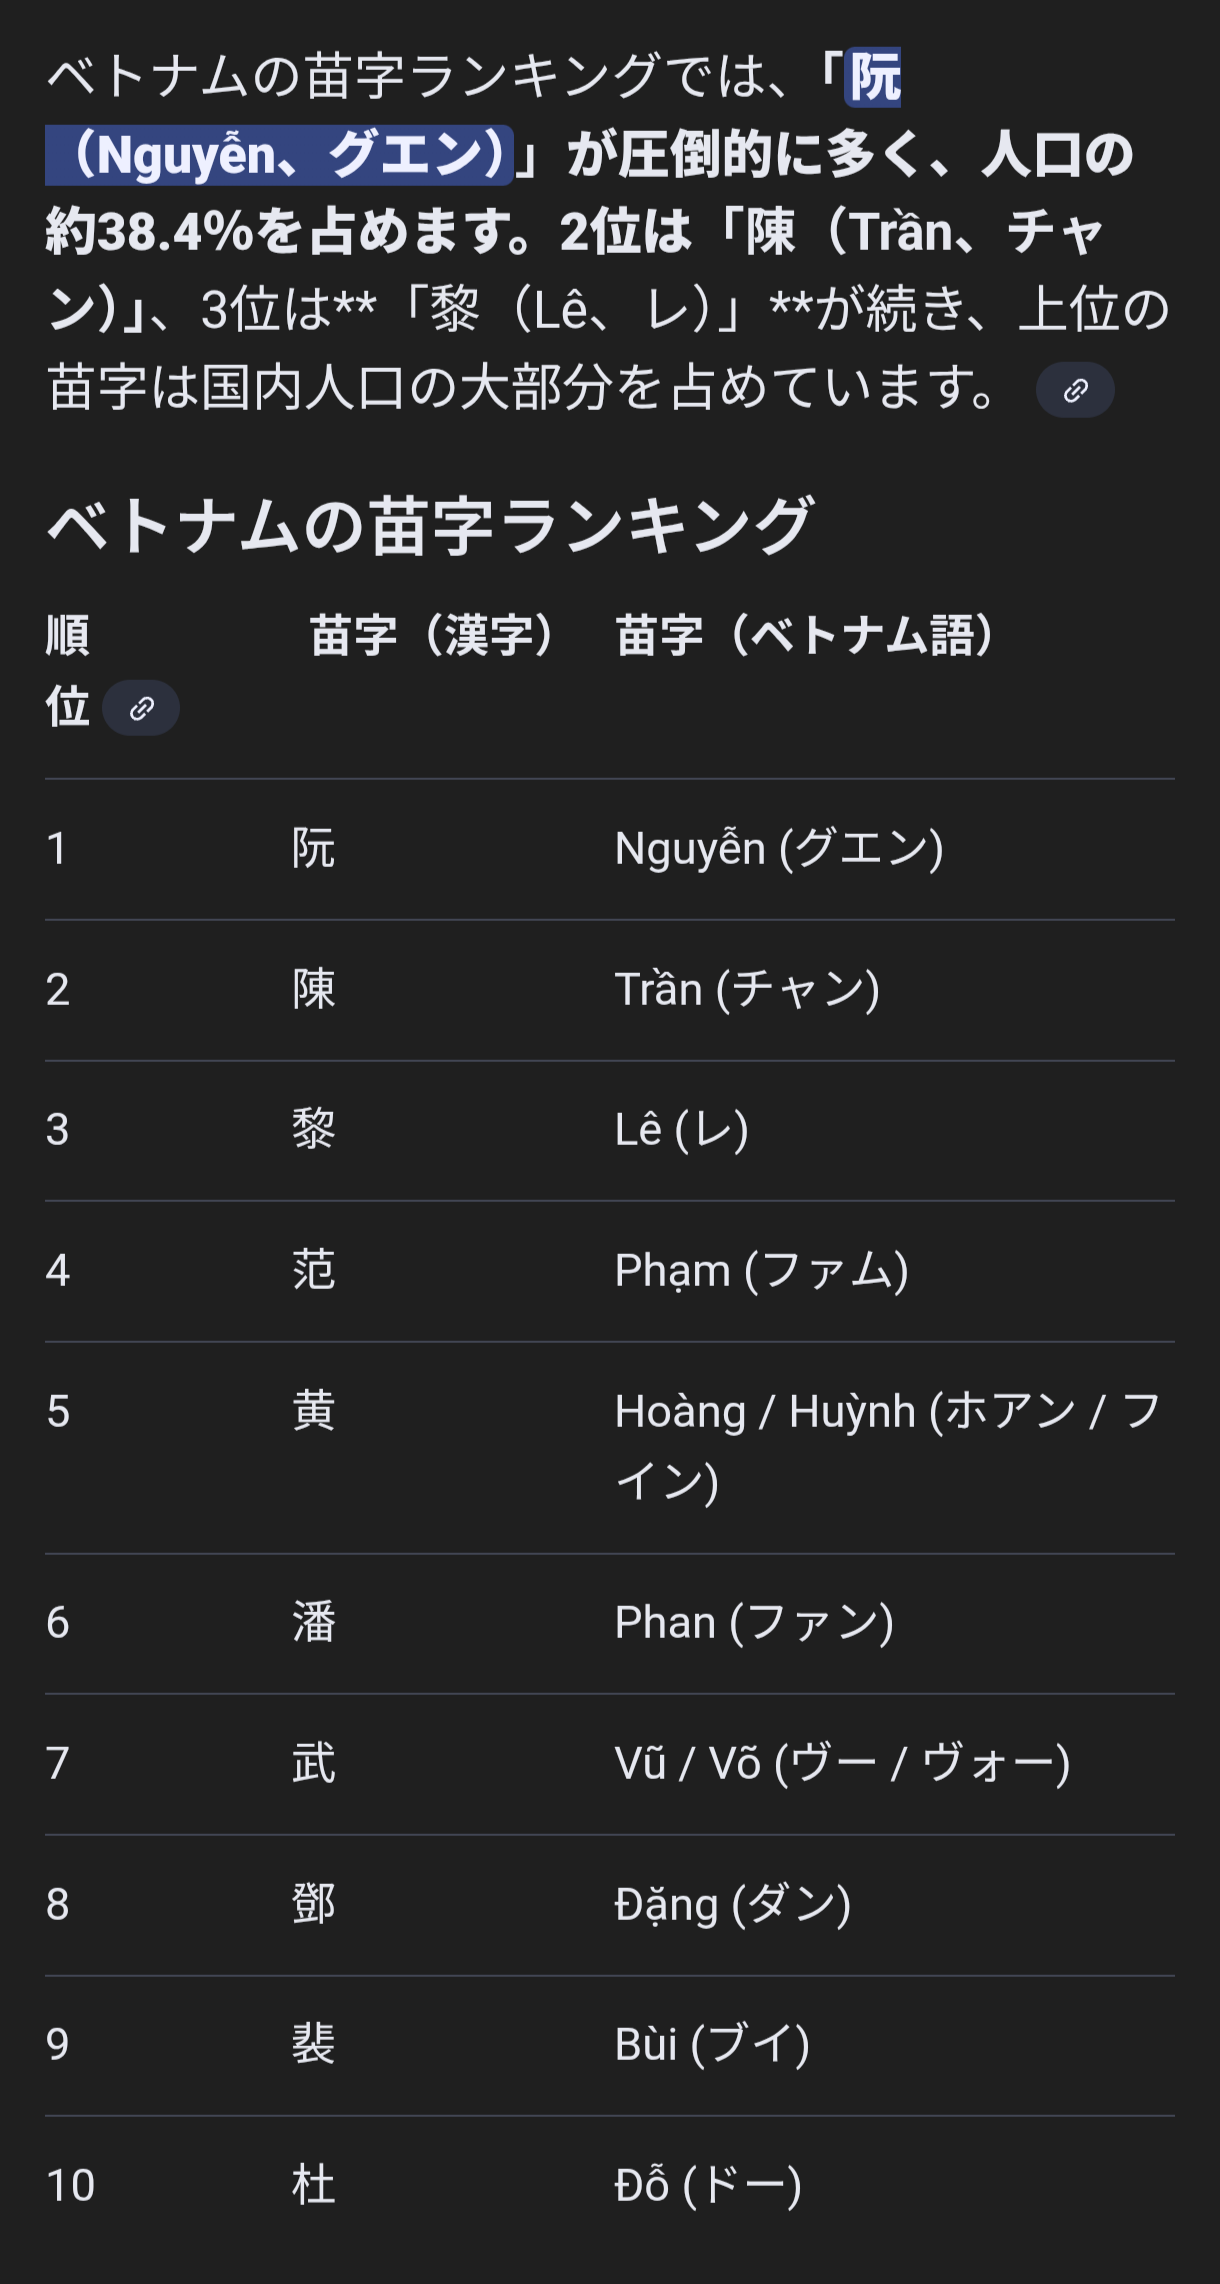Click the kanji 杜 in the last row
The width and height of the screenshot is (1220, 2284).
(314, 2185)
